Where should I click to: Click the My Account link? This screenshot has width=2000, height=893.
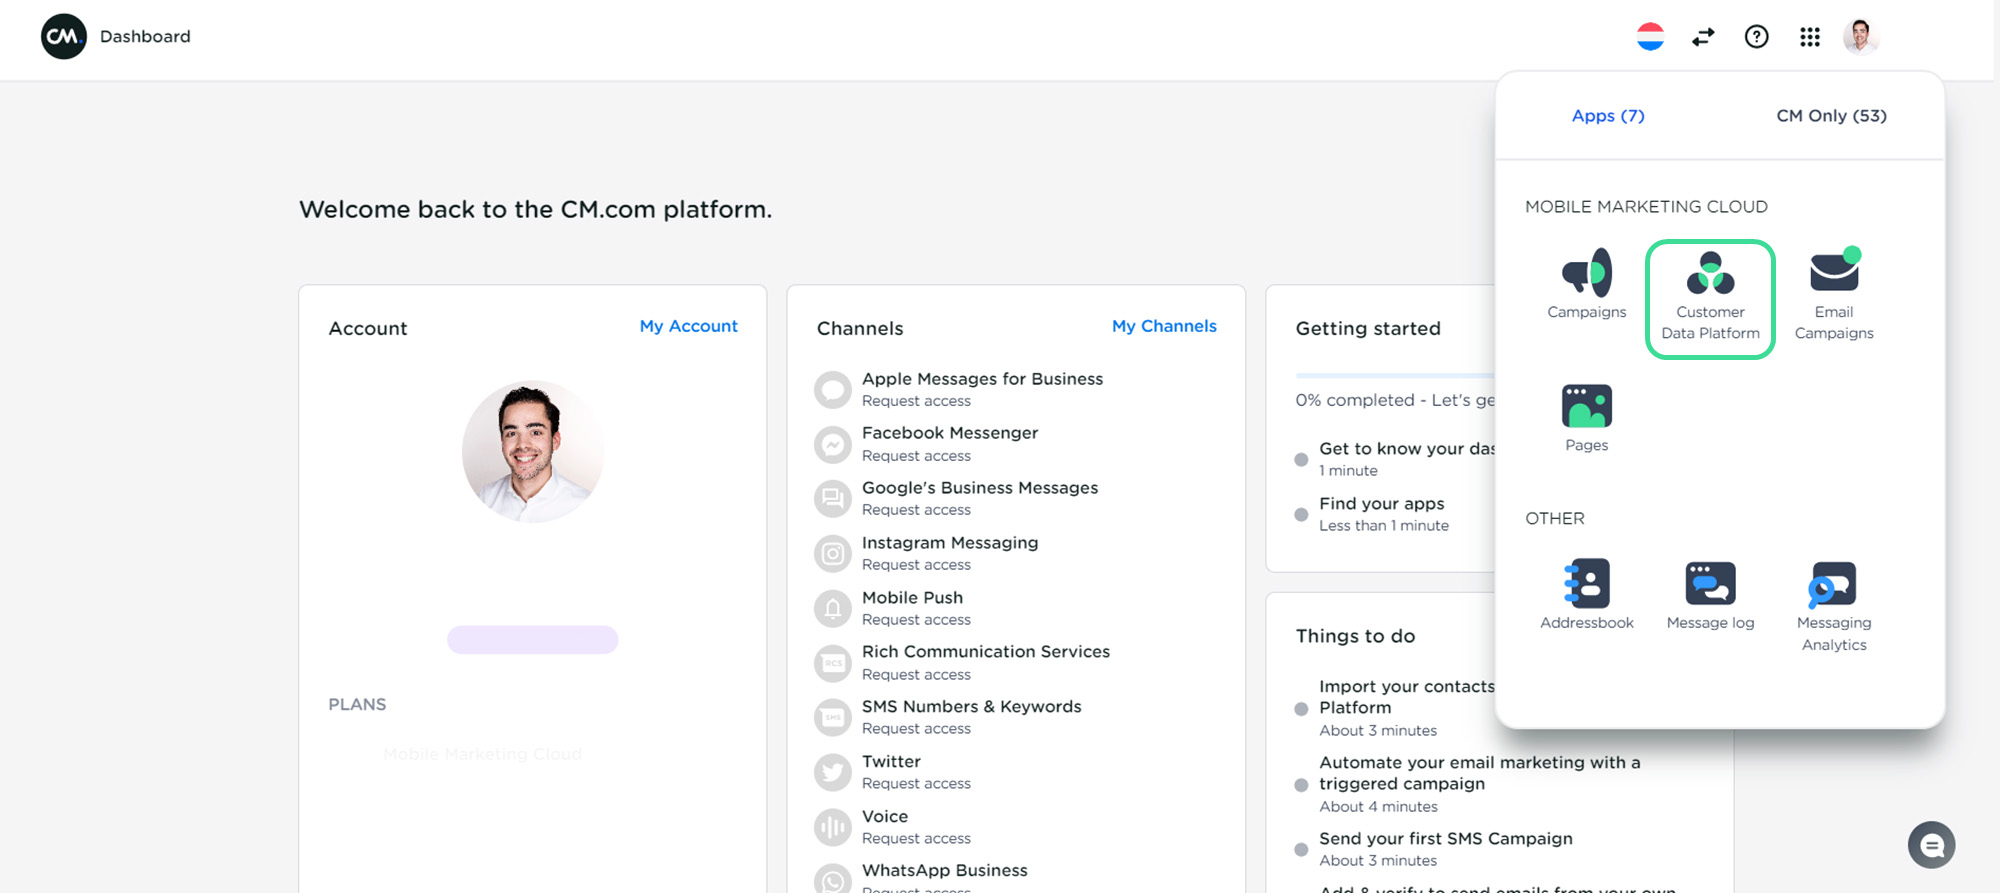coord(688,326)
